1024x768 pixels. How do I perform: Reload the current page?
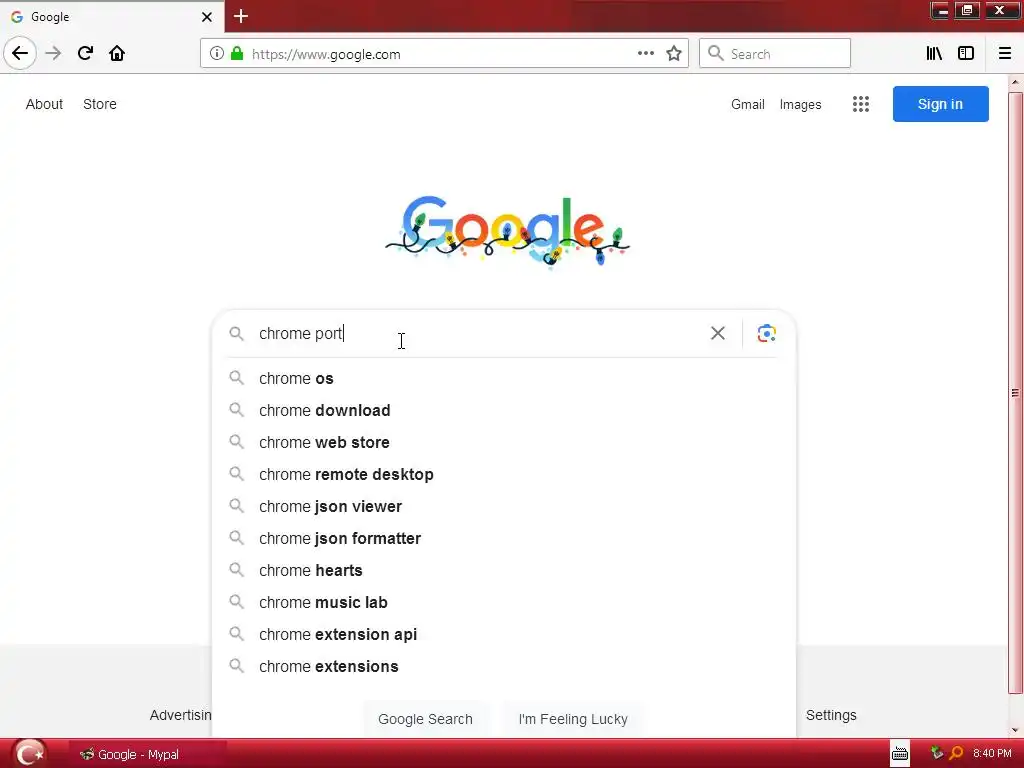(x=86, y=53)
